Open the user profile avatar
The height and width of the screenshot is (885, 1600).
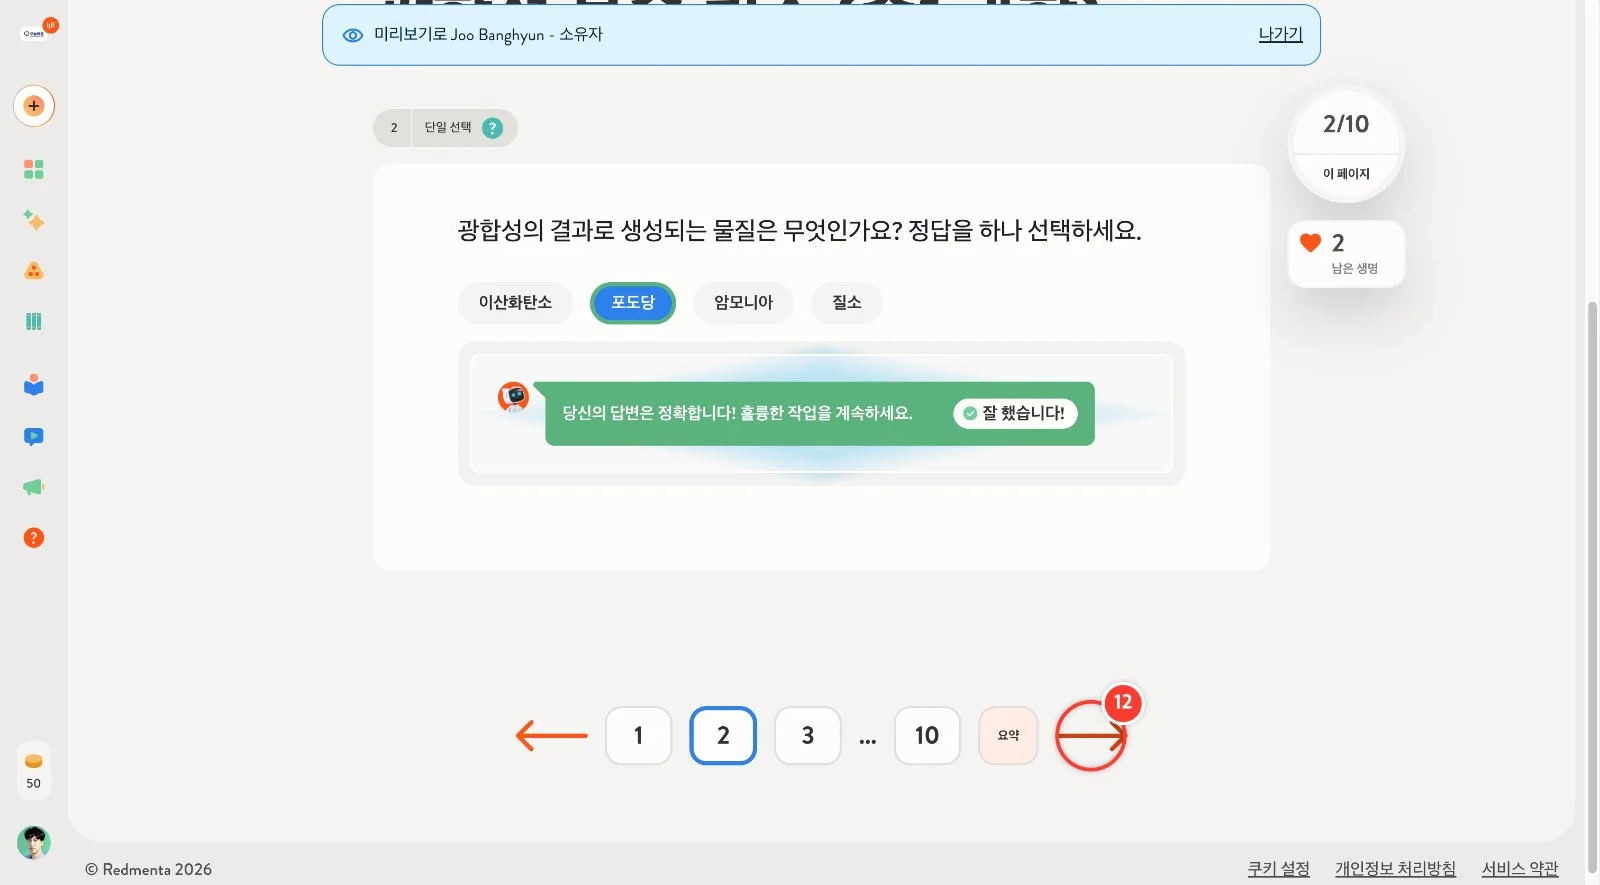pos(34,843)
